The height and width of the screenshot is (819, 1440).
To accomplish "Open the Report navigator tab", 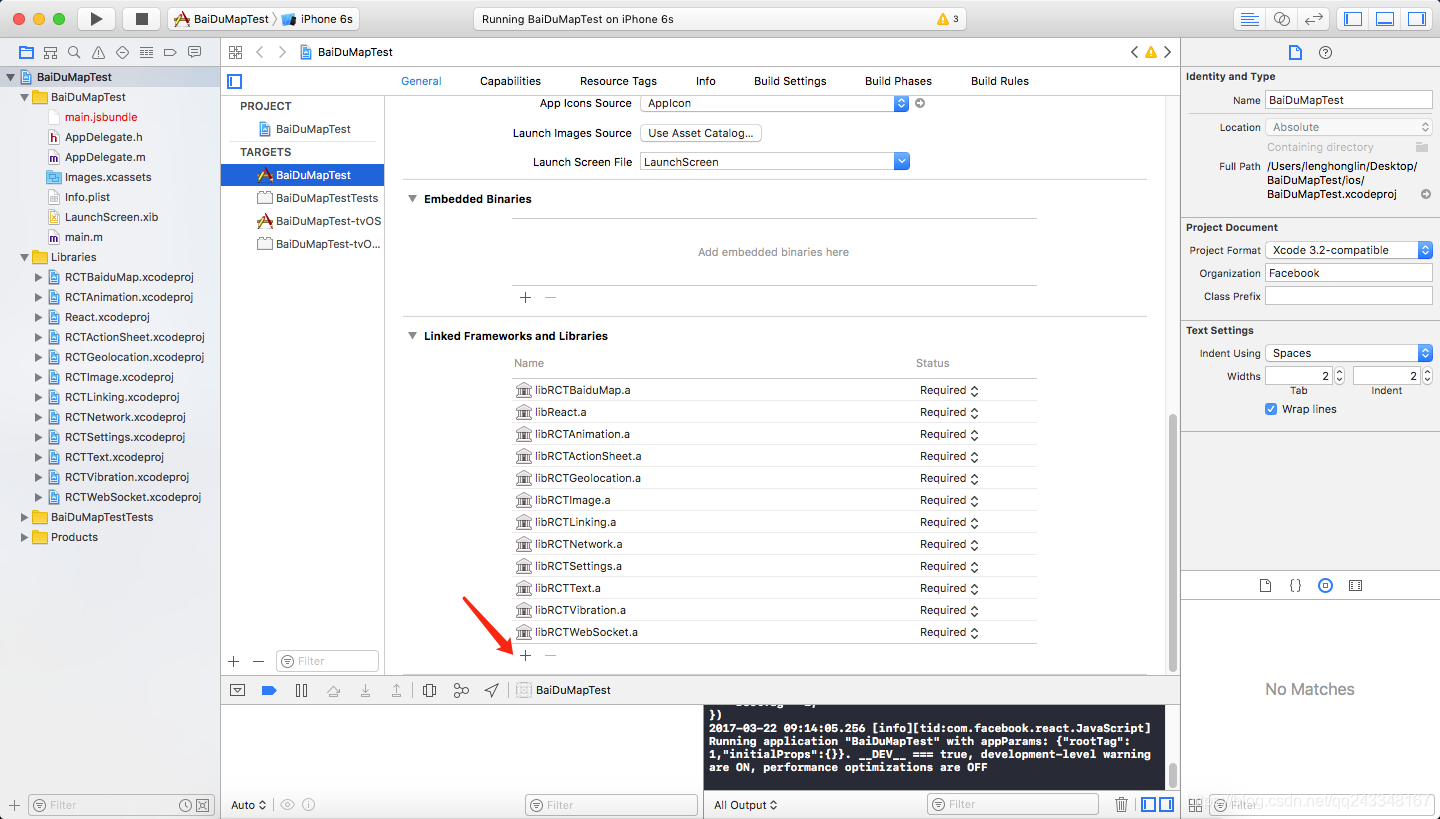I will point(195,52).
